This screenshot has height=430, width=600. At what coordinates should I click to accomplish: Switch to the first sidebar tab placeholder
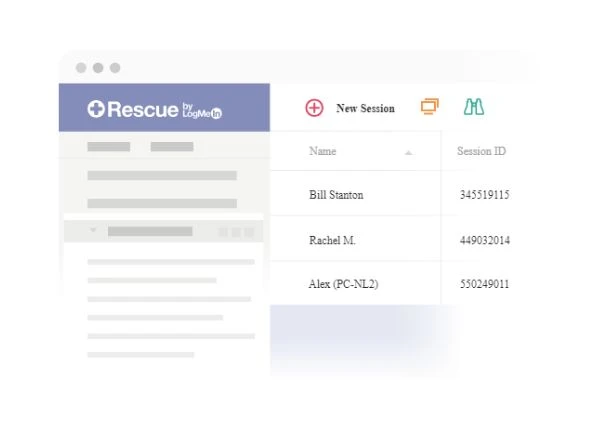pos(108,147)
